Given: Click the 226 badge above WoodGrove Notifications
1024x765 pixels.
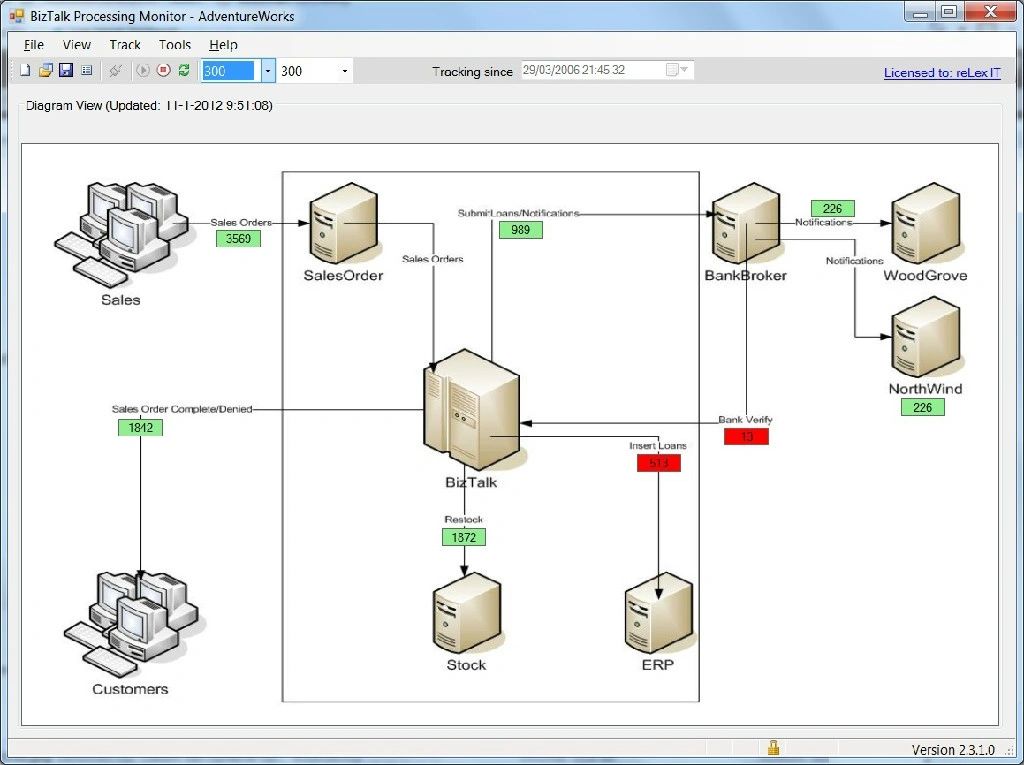Looking at the screenshot, I should coord(833,208).
